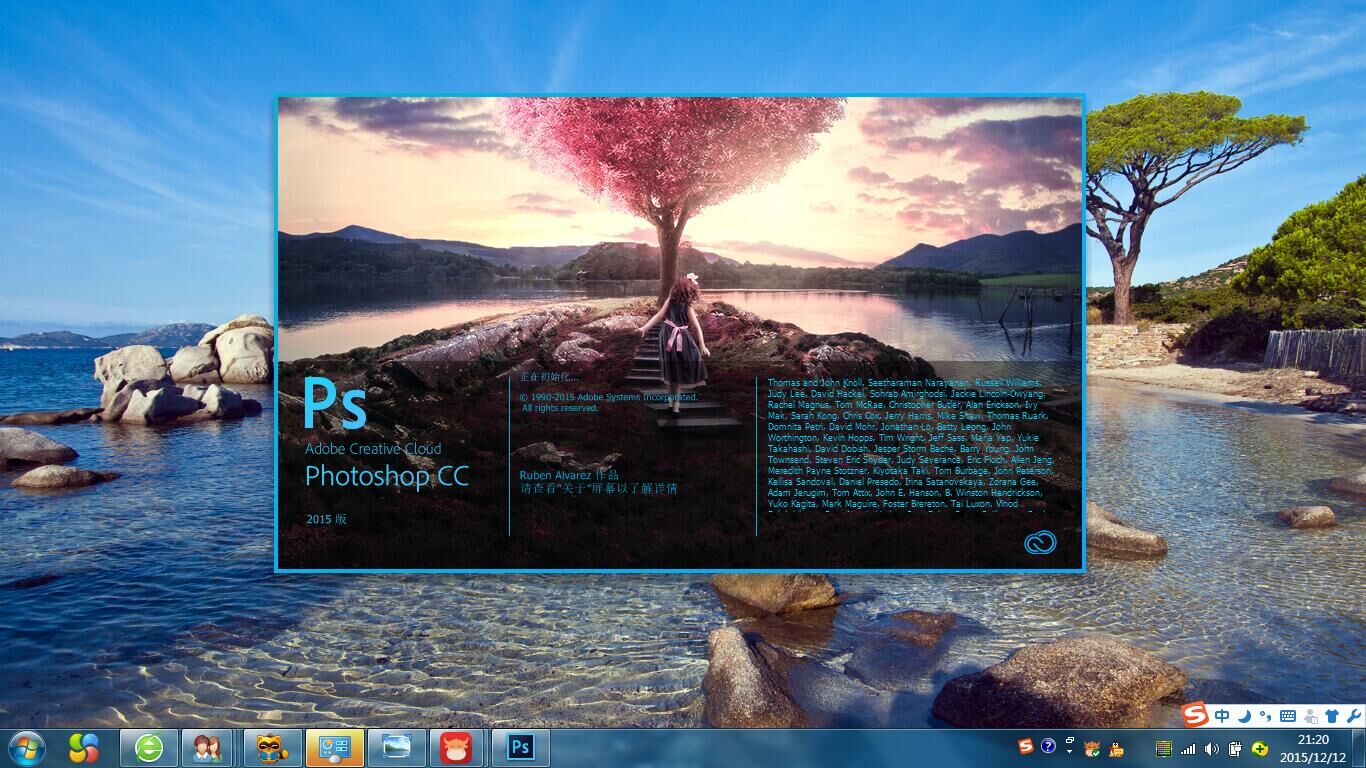Open the landscape picture viewer taskbar icon
This screenshot has width=1366, height=768.
(396, 747)
